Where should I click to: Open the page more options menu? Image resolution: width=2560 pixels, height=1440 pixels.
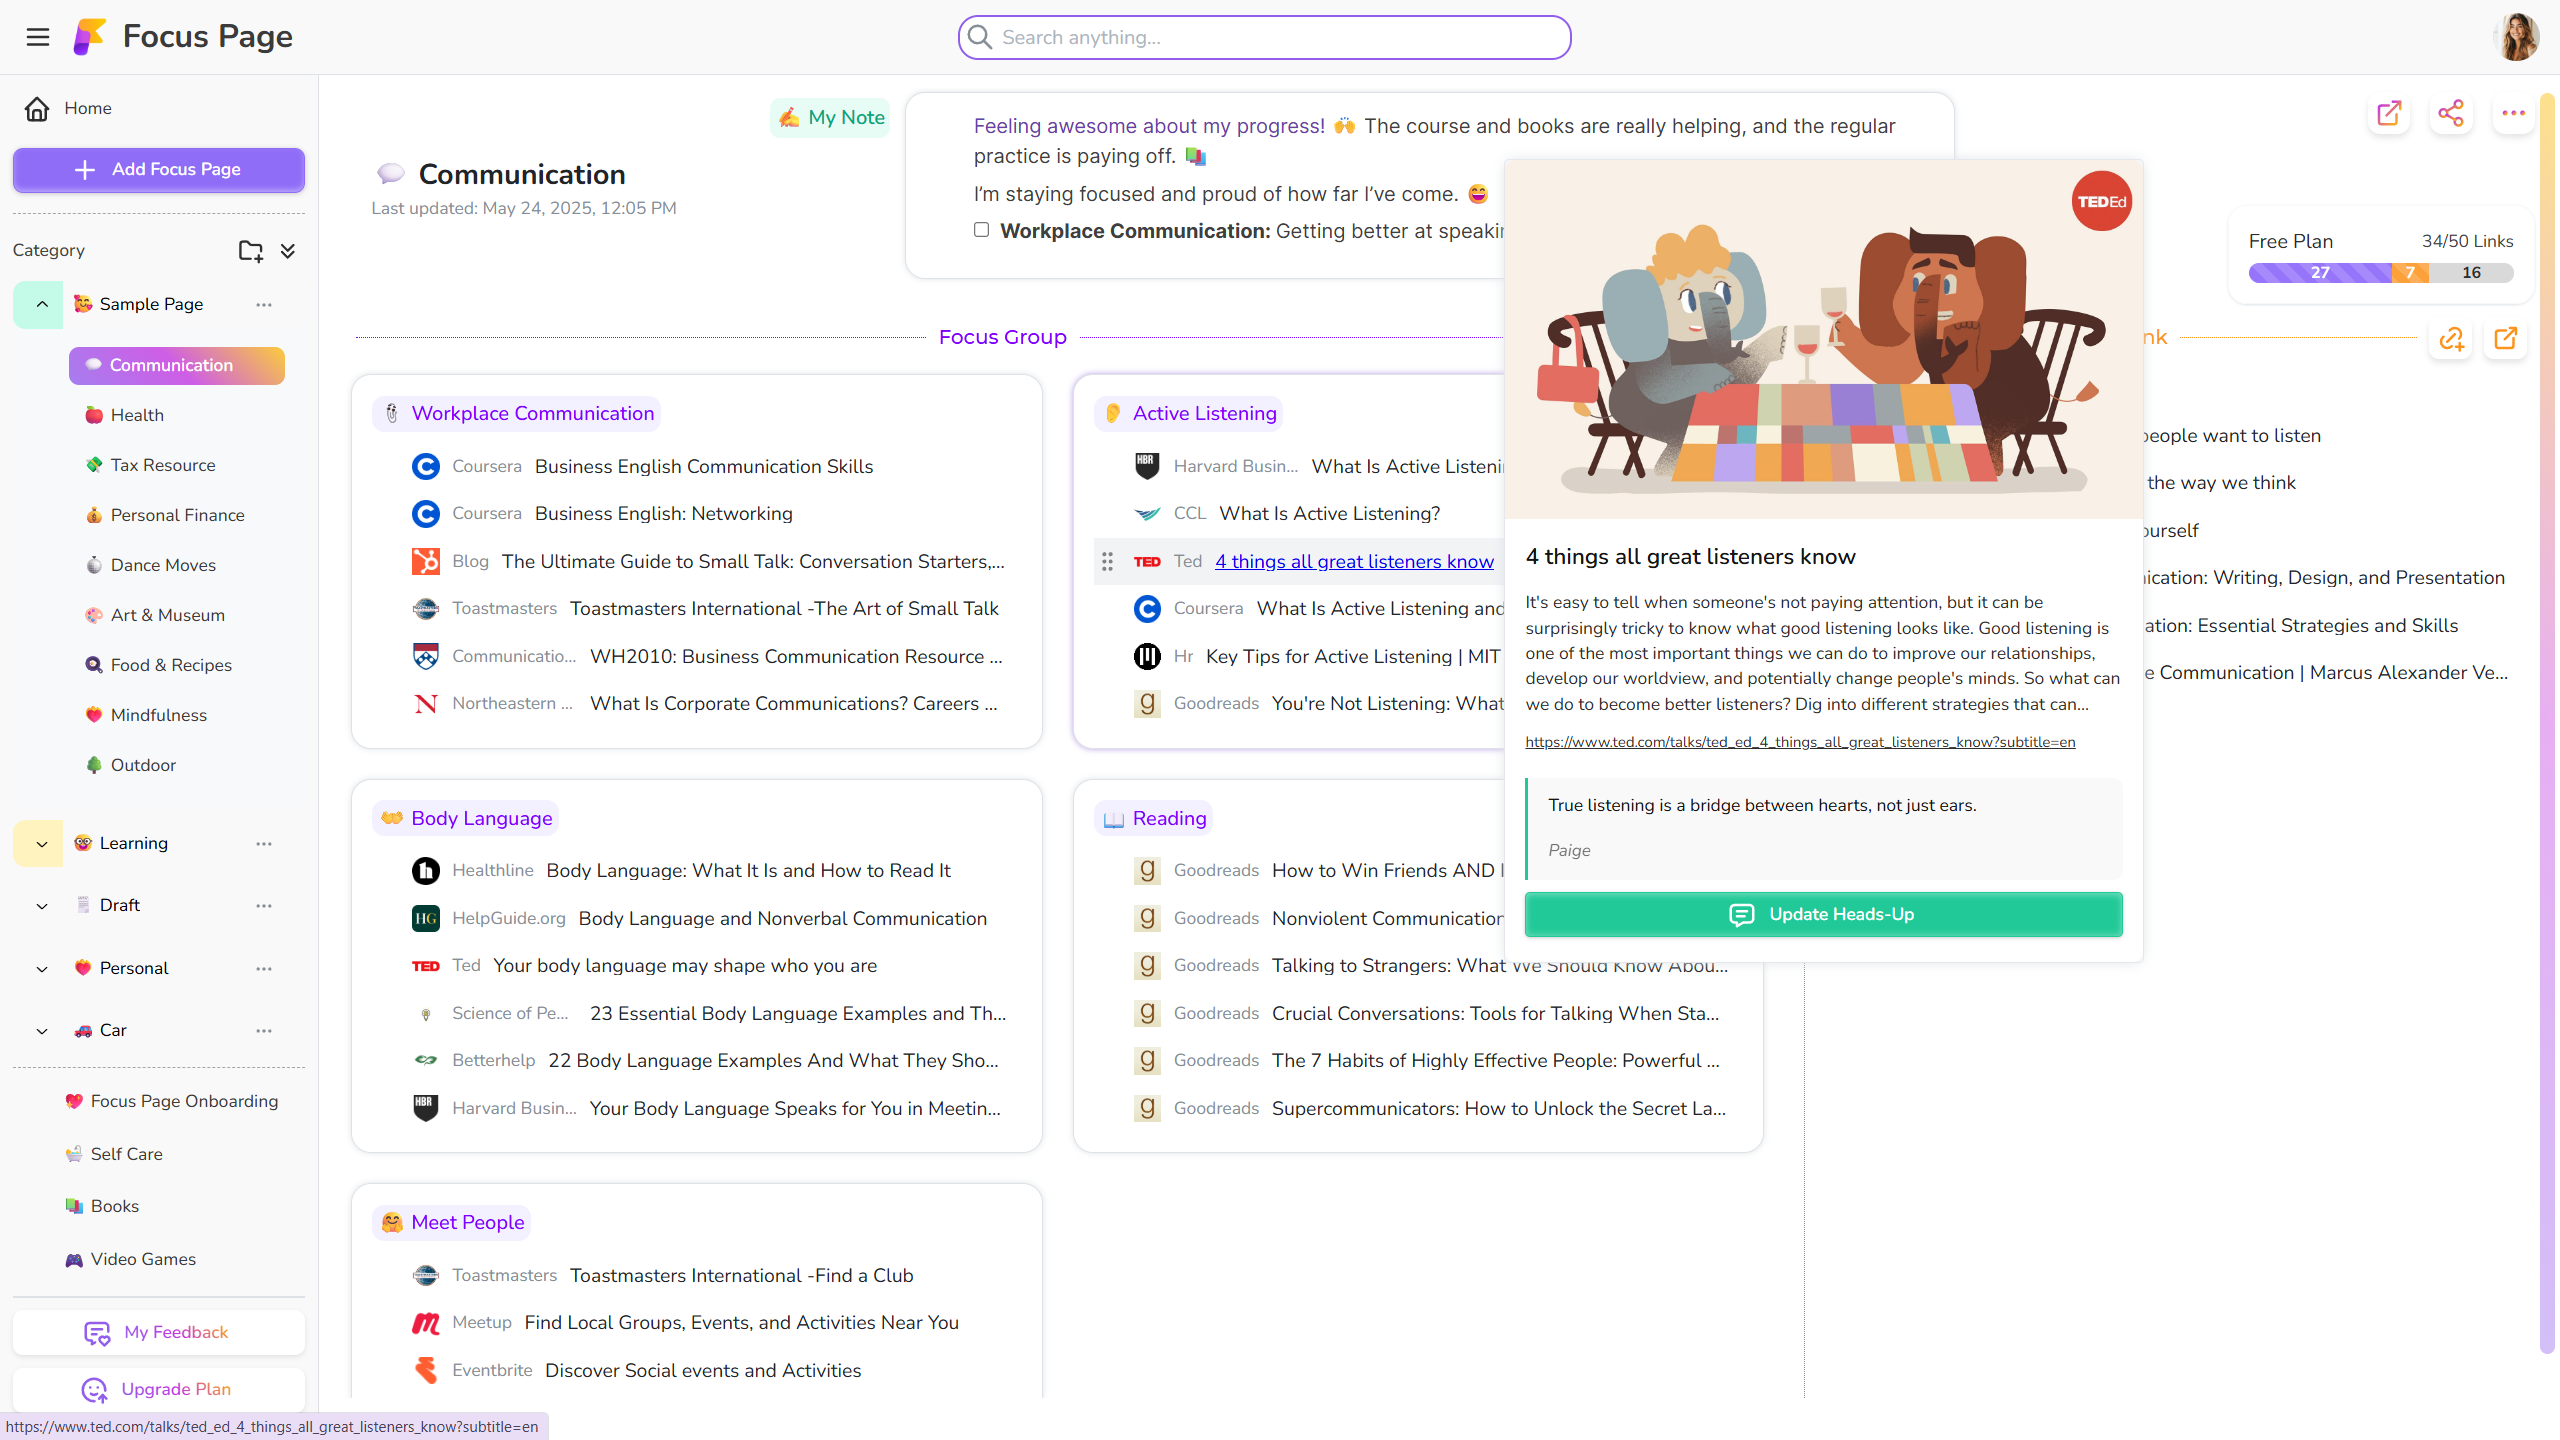2513,113
